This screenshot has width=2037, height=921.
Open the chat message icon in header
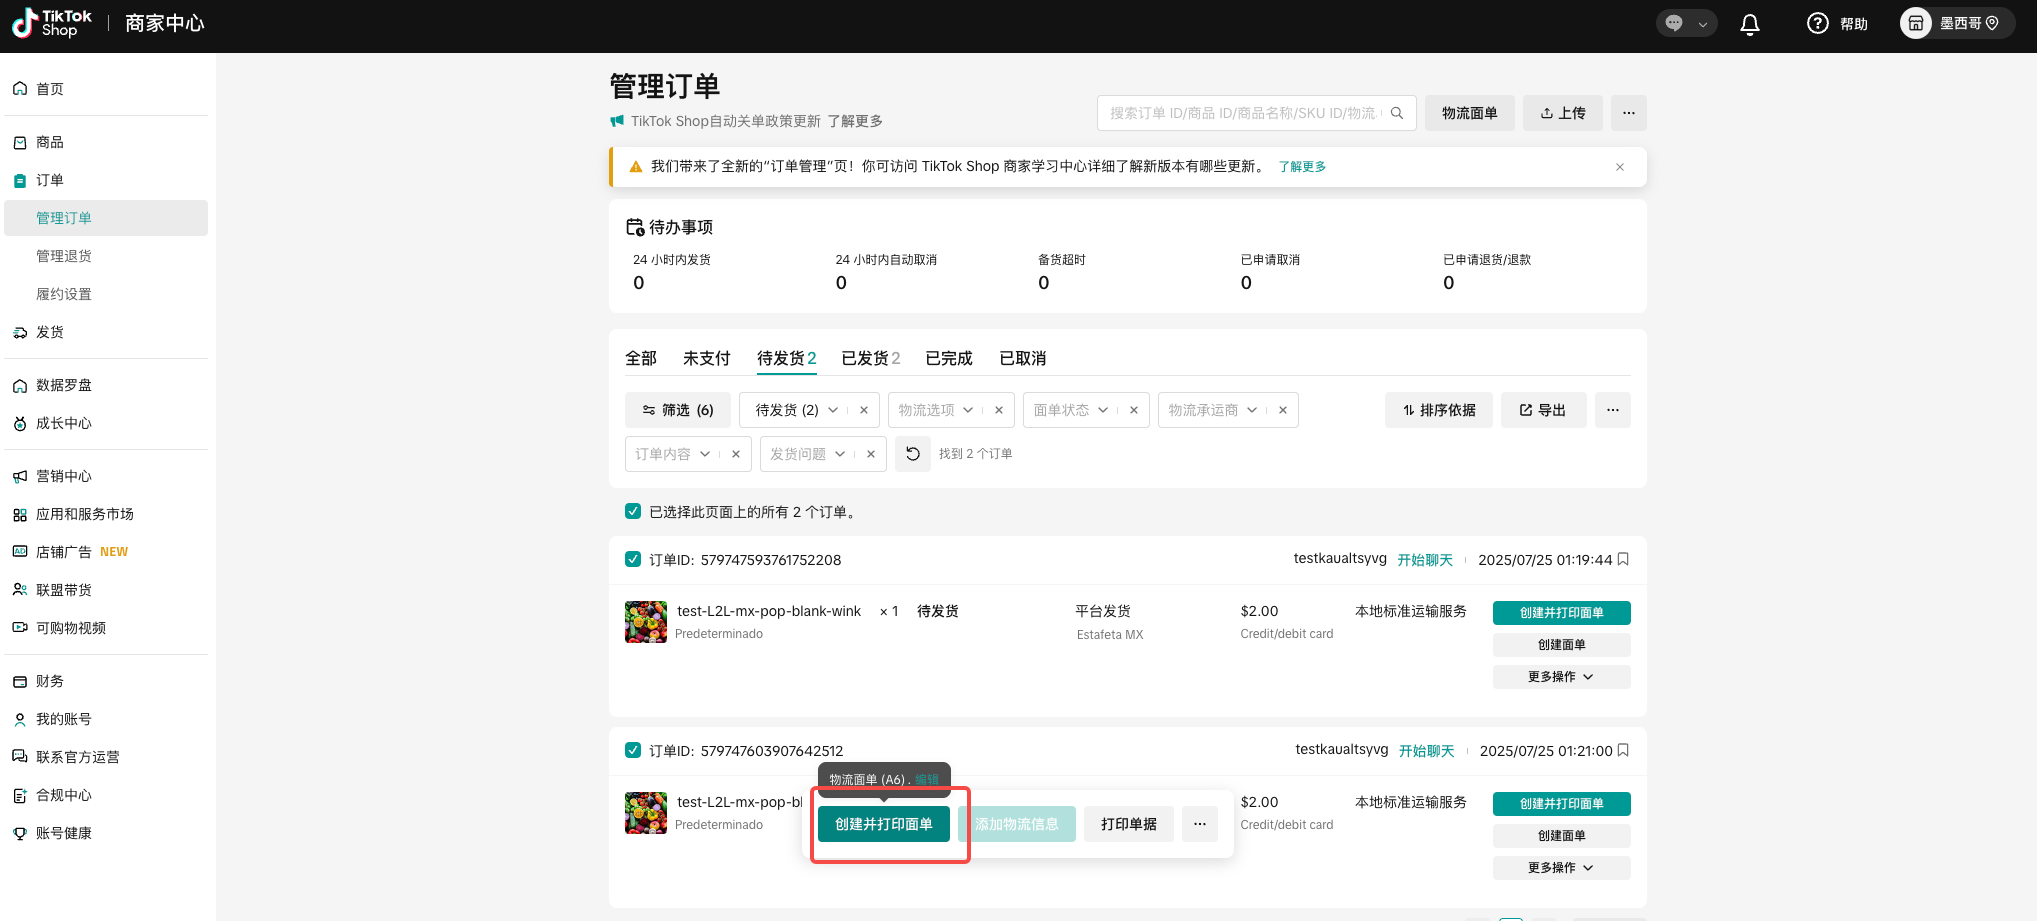(1675, 23)
